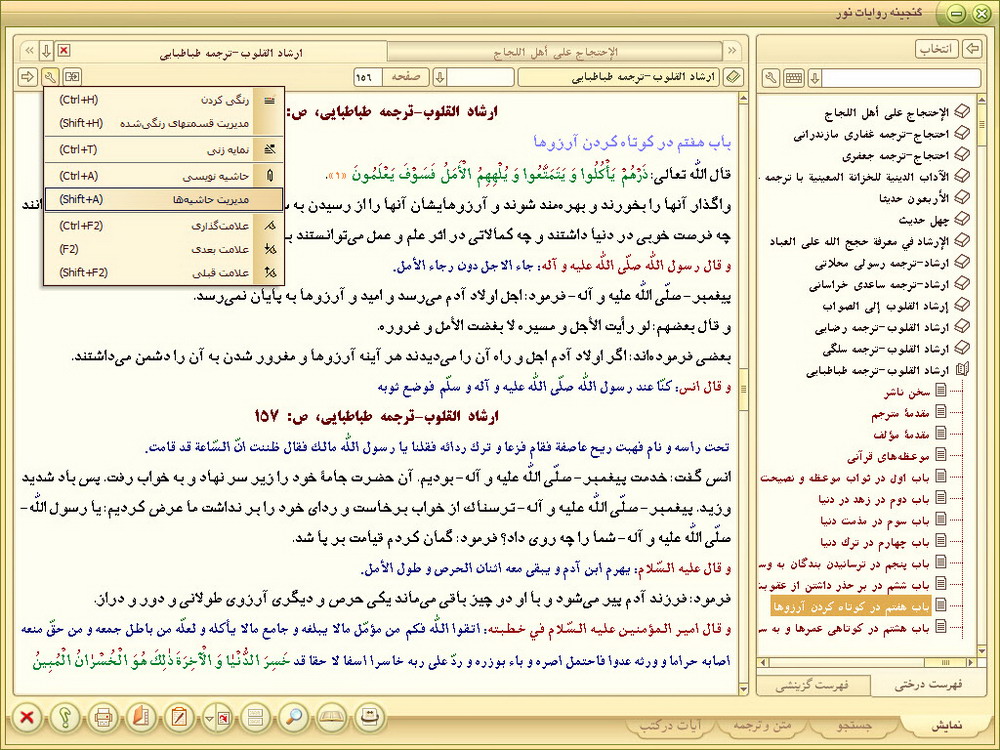Select نمایه زنی menu entry
Screen dimensions: 1000x750
164,150
